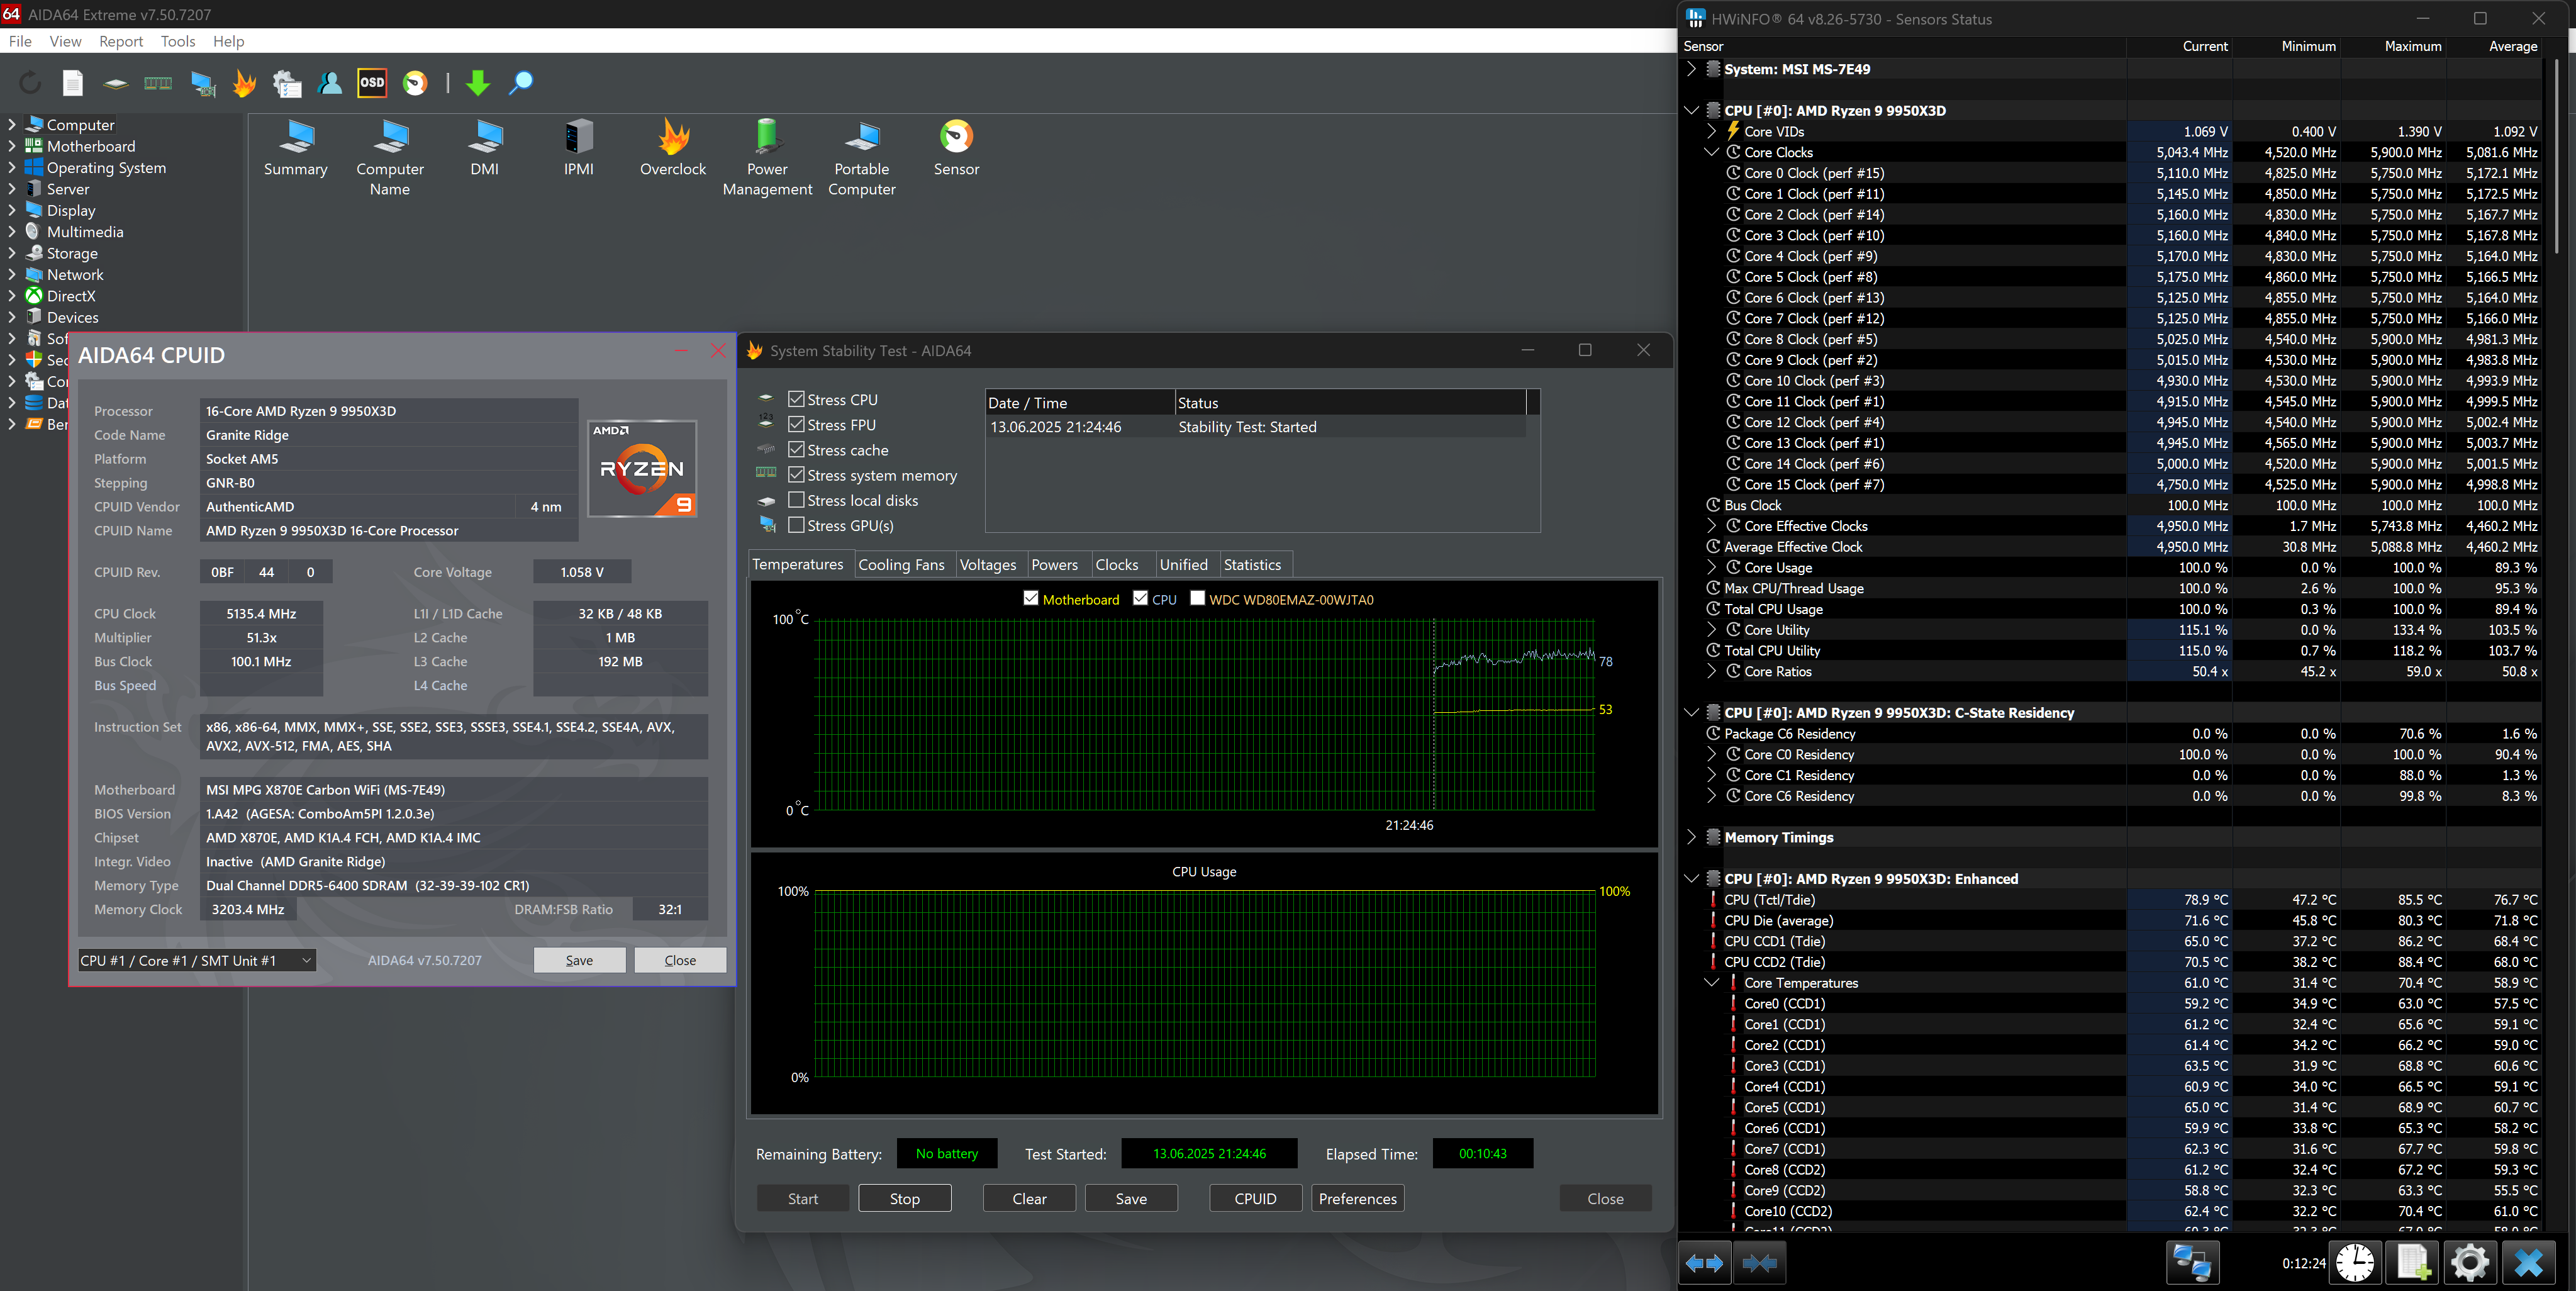
Task: Switch to the Voltages tab
Action: 988,565
